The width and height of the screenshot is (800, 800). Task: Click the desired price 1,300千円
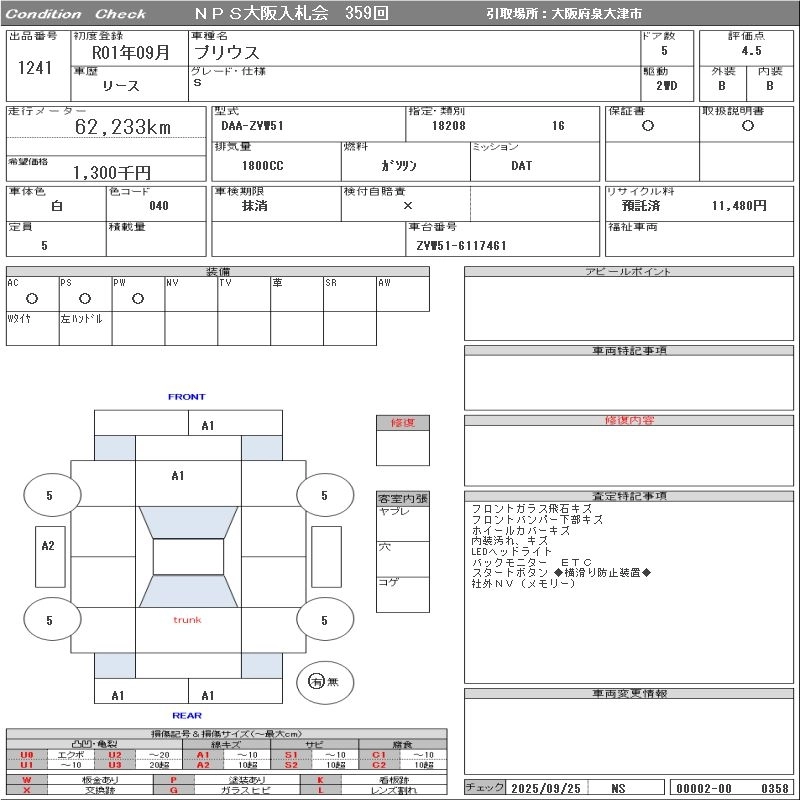coord(112,172)
